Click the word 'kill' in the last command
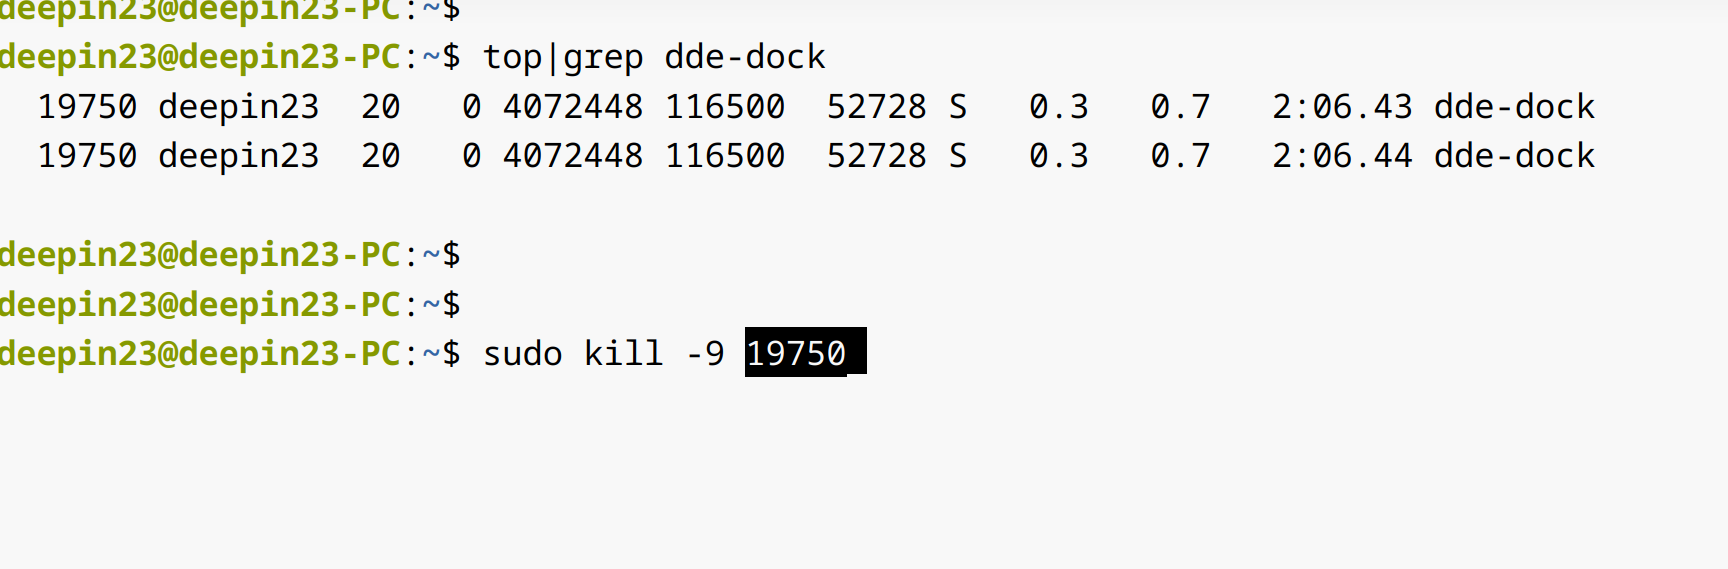The image size is (1728, 569). pos(623,353)
